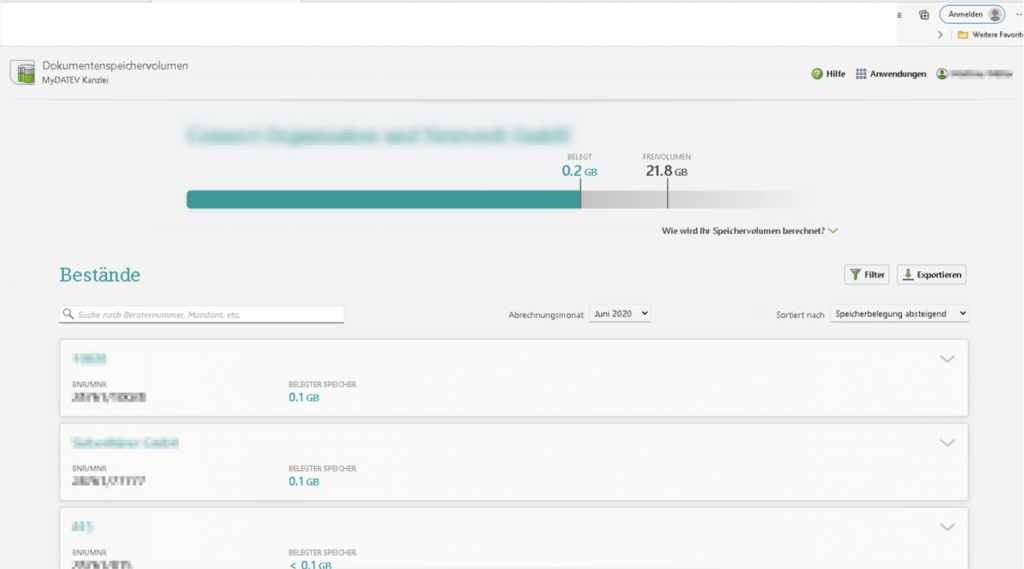Click the Filter button
This screenshot has width=1024, height=569.
coord(866,274)
